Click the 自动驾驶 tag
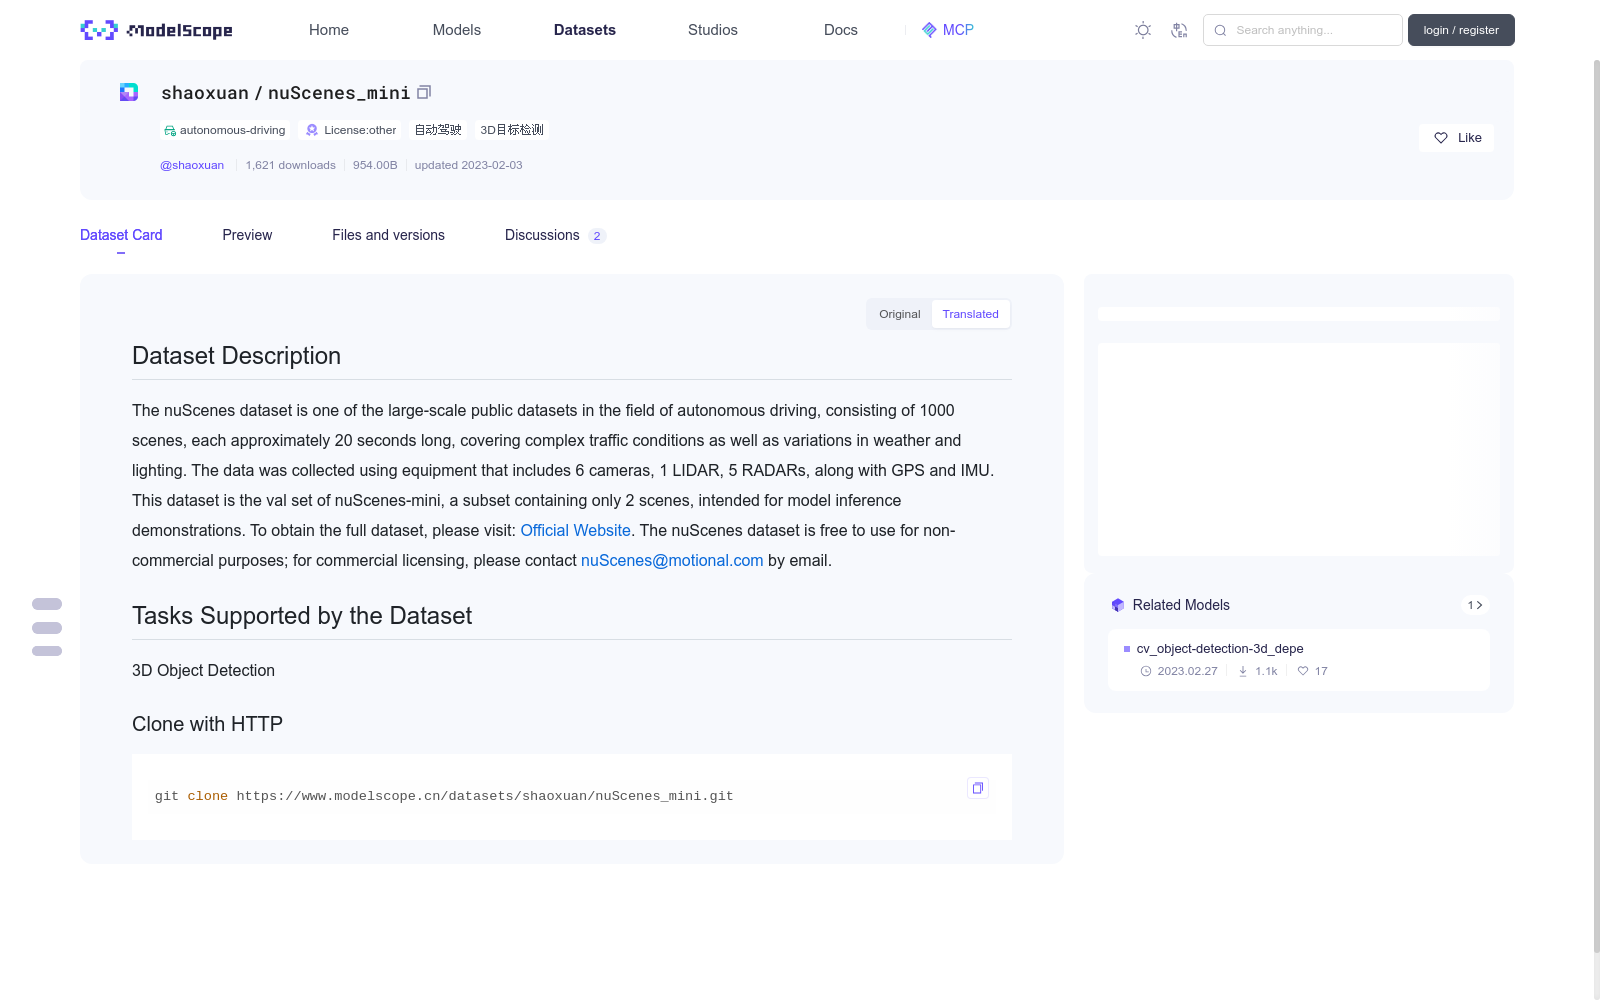The width and height of the screenshot is (1600, 1000). coord(438,130)
